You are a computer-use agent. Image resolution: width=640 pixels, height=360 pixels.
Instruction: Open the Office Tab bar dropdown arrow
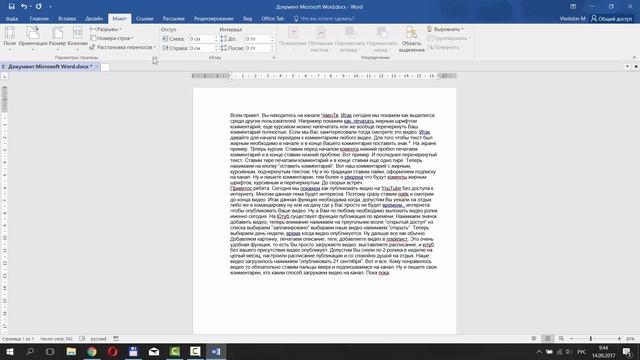(627, 67)
